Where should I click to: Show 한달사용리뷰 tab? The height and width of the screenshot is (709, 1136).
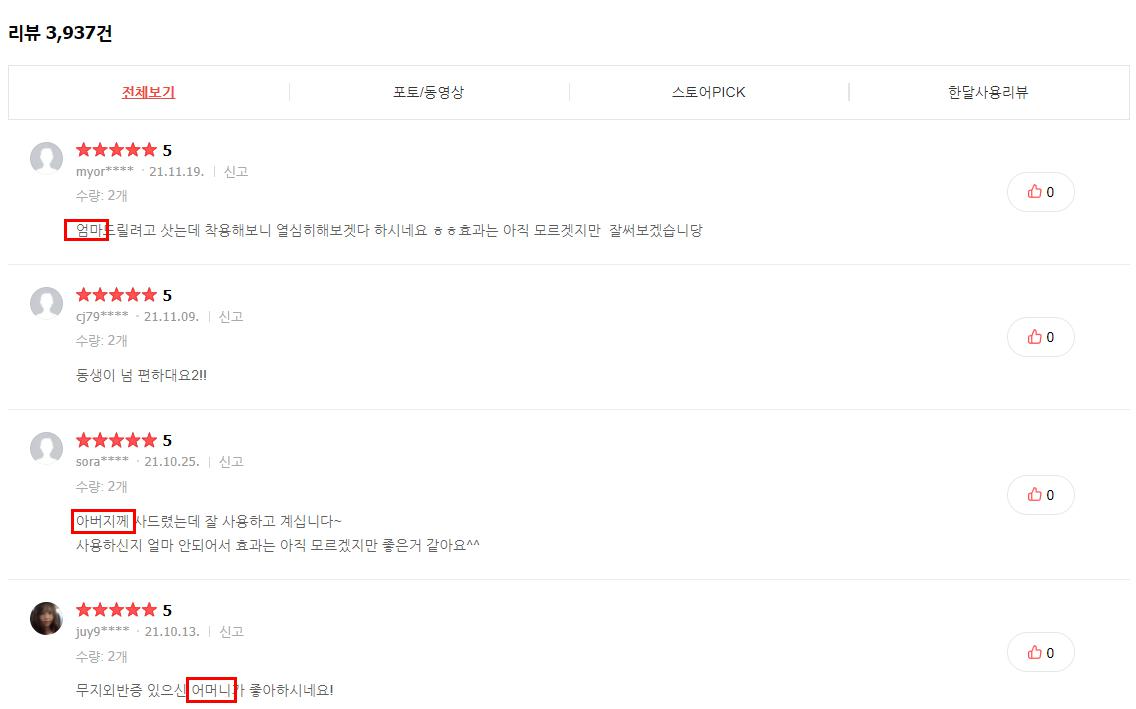tap(988, 92)
